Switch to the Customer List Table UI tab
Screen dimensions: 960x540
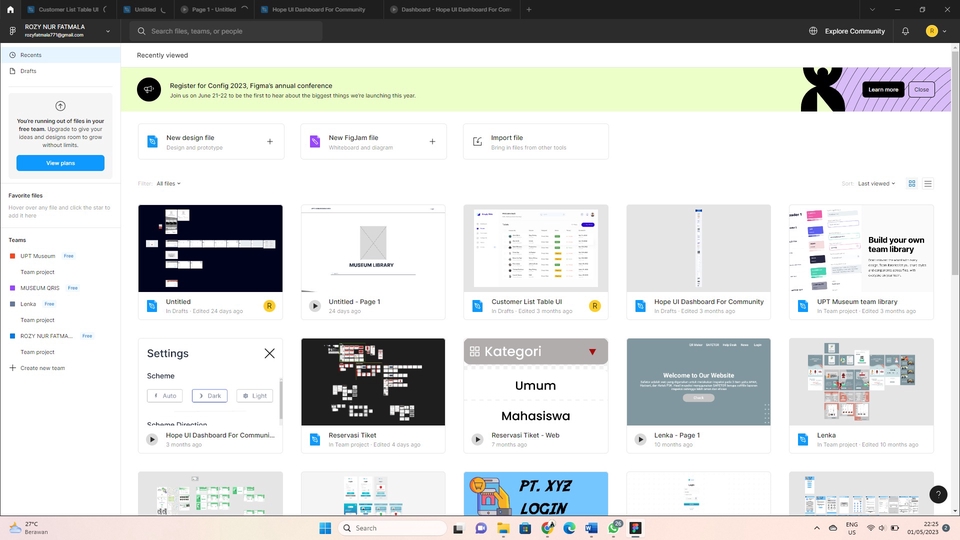coord(67,9)
